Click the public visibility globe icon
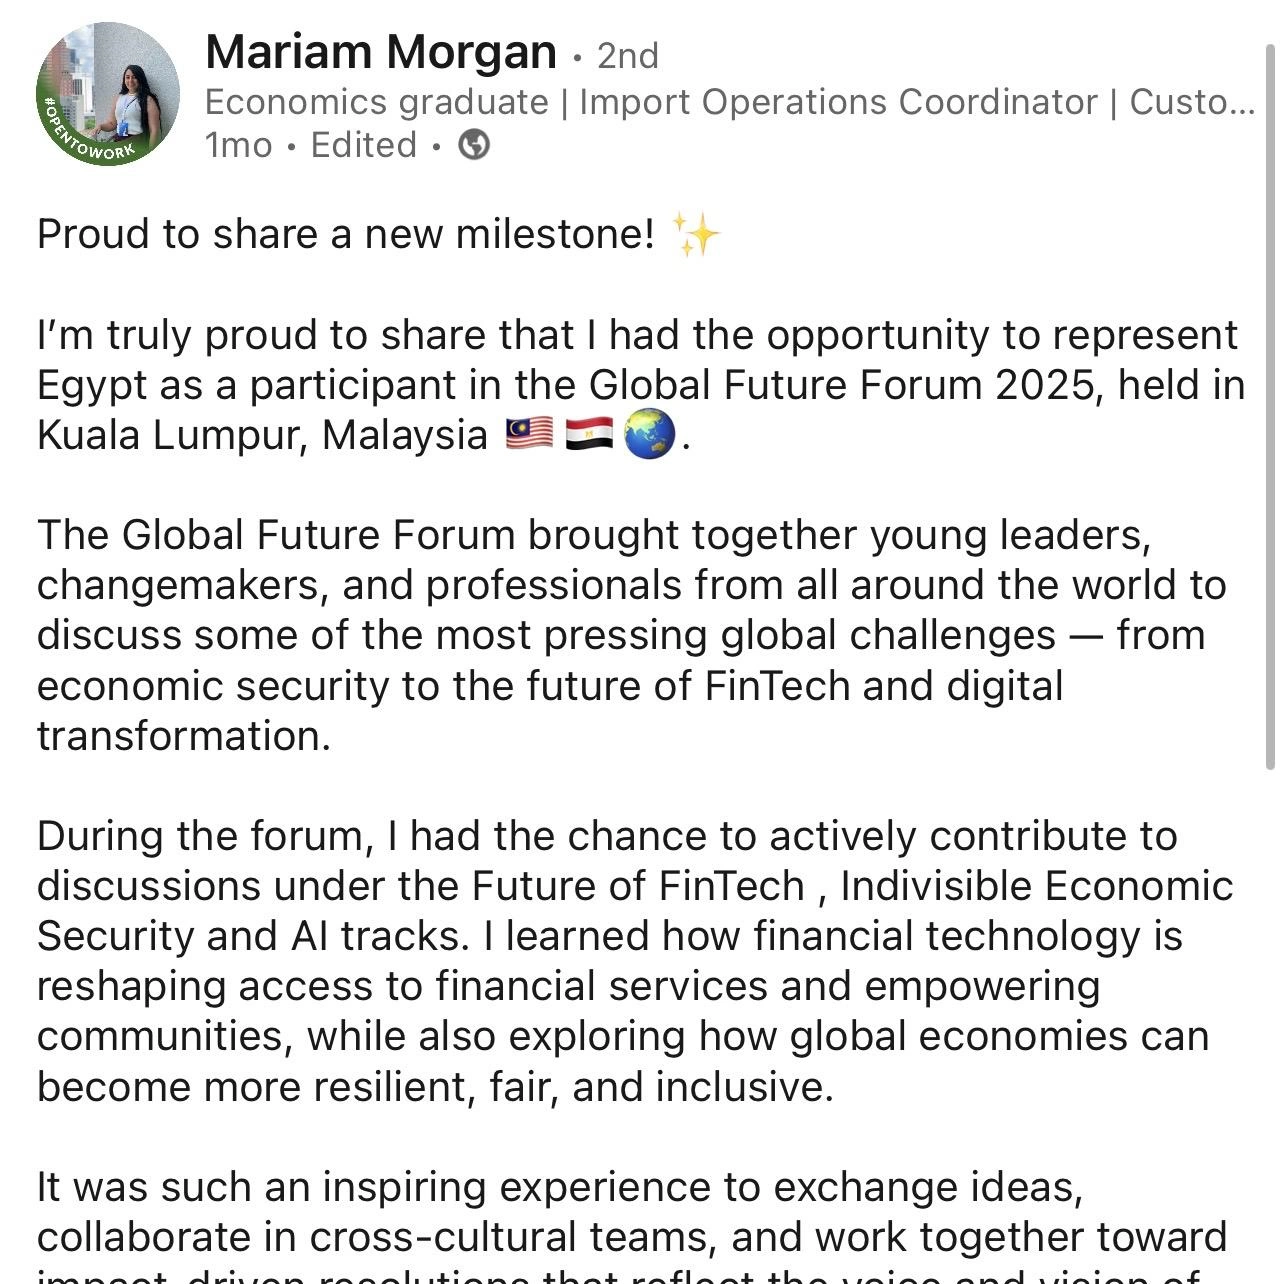Image resolution: width=1284 pixels, height=1284 pixels. (x=473, y=145)
